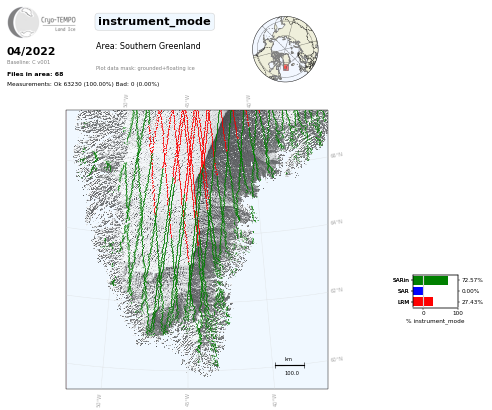Select the LRM legend label
492x410 pixels.
[x=403, y=302]
